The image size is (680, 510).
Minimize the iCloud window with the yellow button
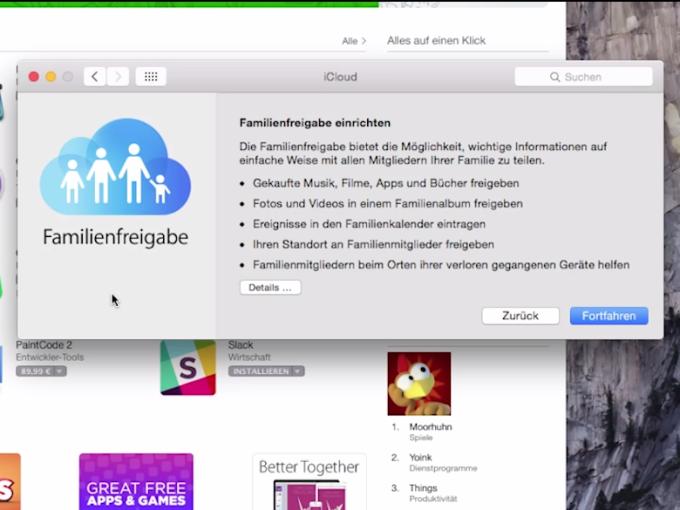click(x=51, y=77)
